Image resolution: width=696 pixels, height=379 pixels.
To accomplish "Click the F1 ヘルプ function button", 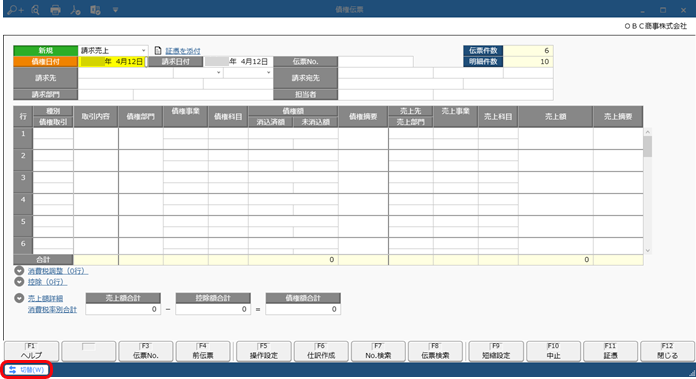I will [x=32, y=351].
